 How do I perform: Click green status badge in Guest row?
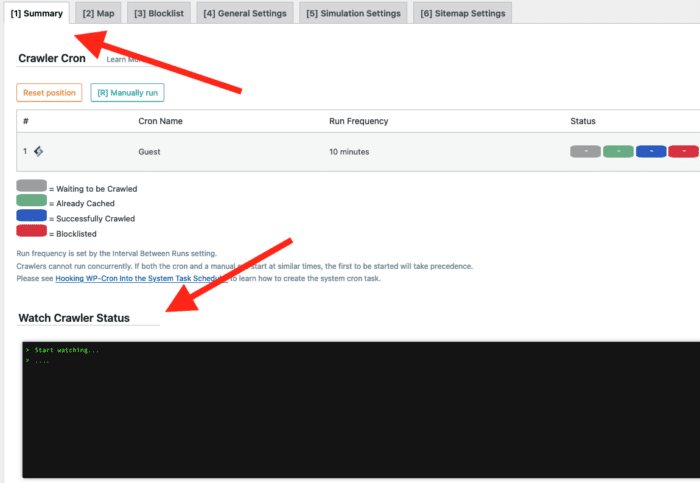619,151
